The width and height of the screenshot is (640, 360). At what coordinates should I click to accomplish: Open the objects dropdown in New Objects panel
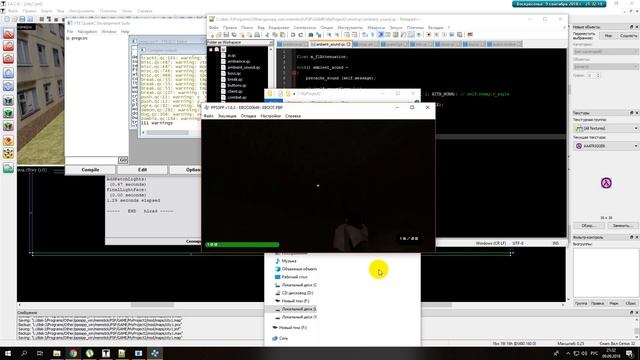pos(606,67)
